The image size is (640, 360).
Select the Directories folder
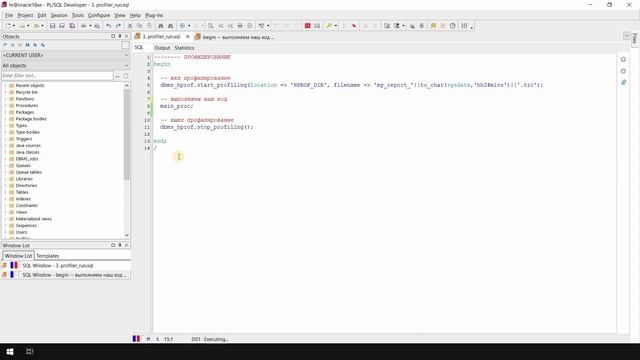tap(26, 185)
